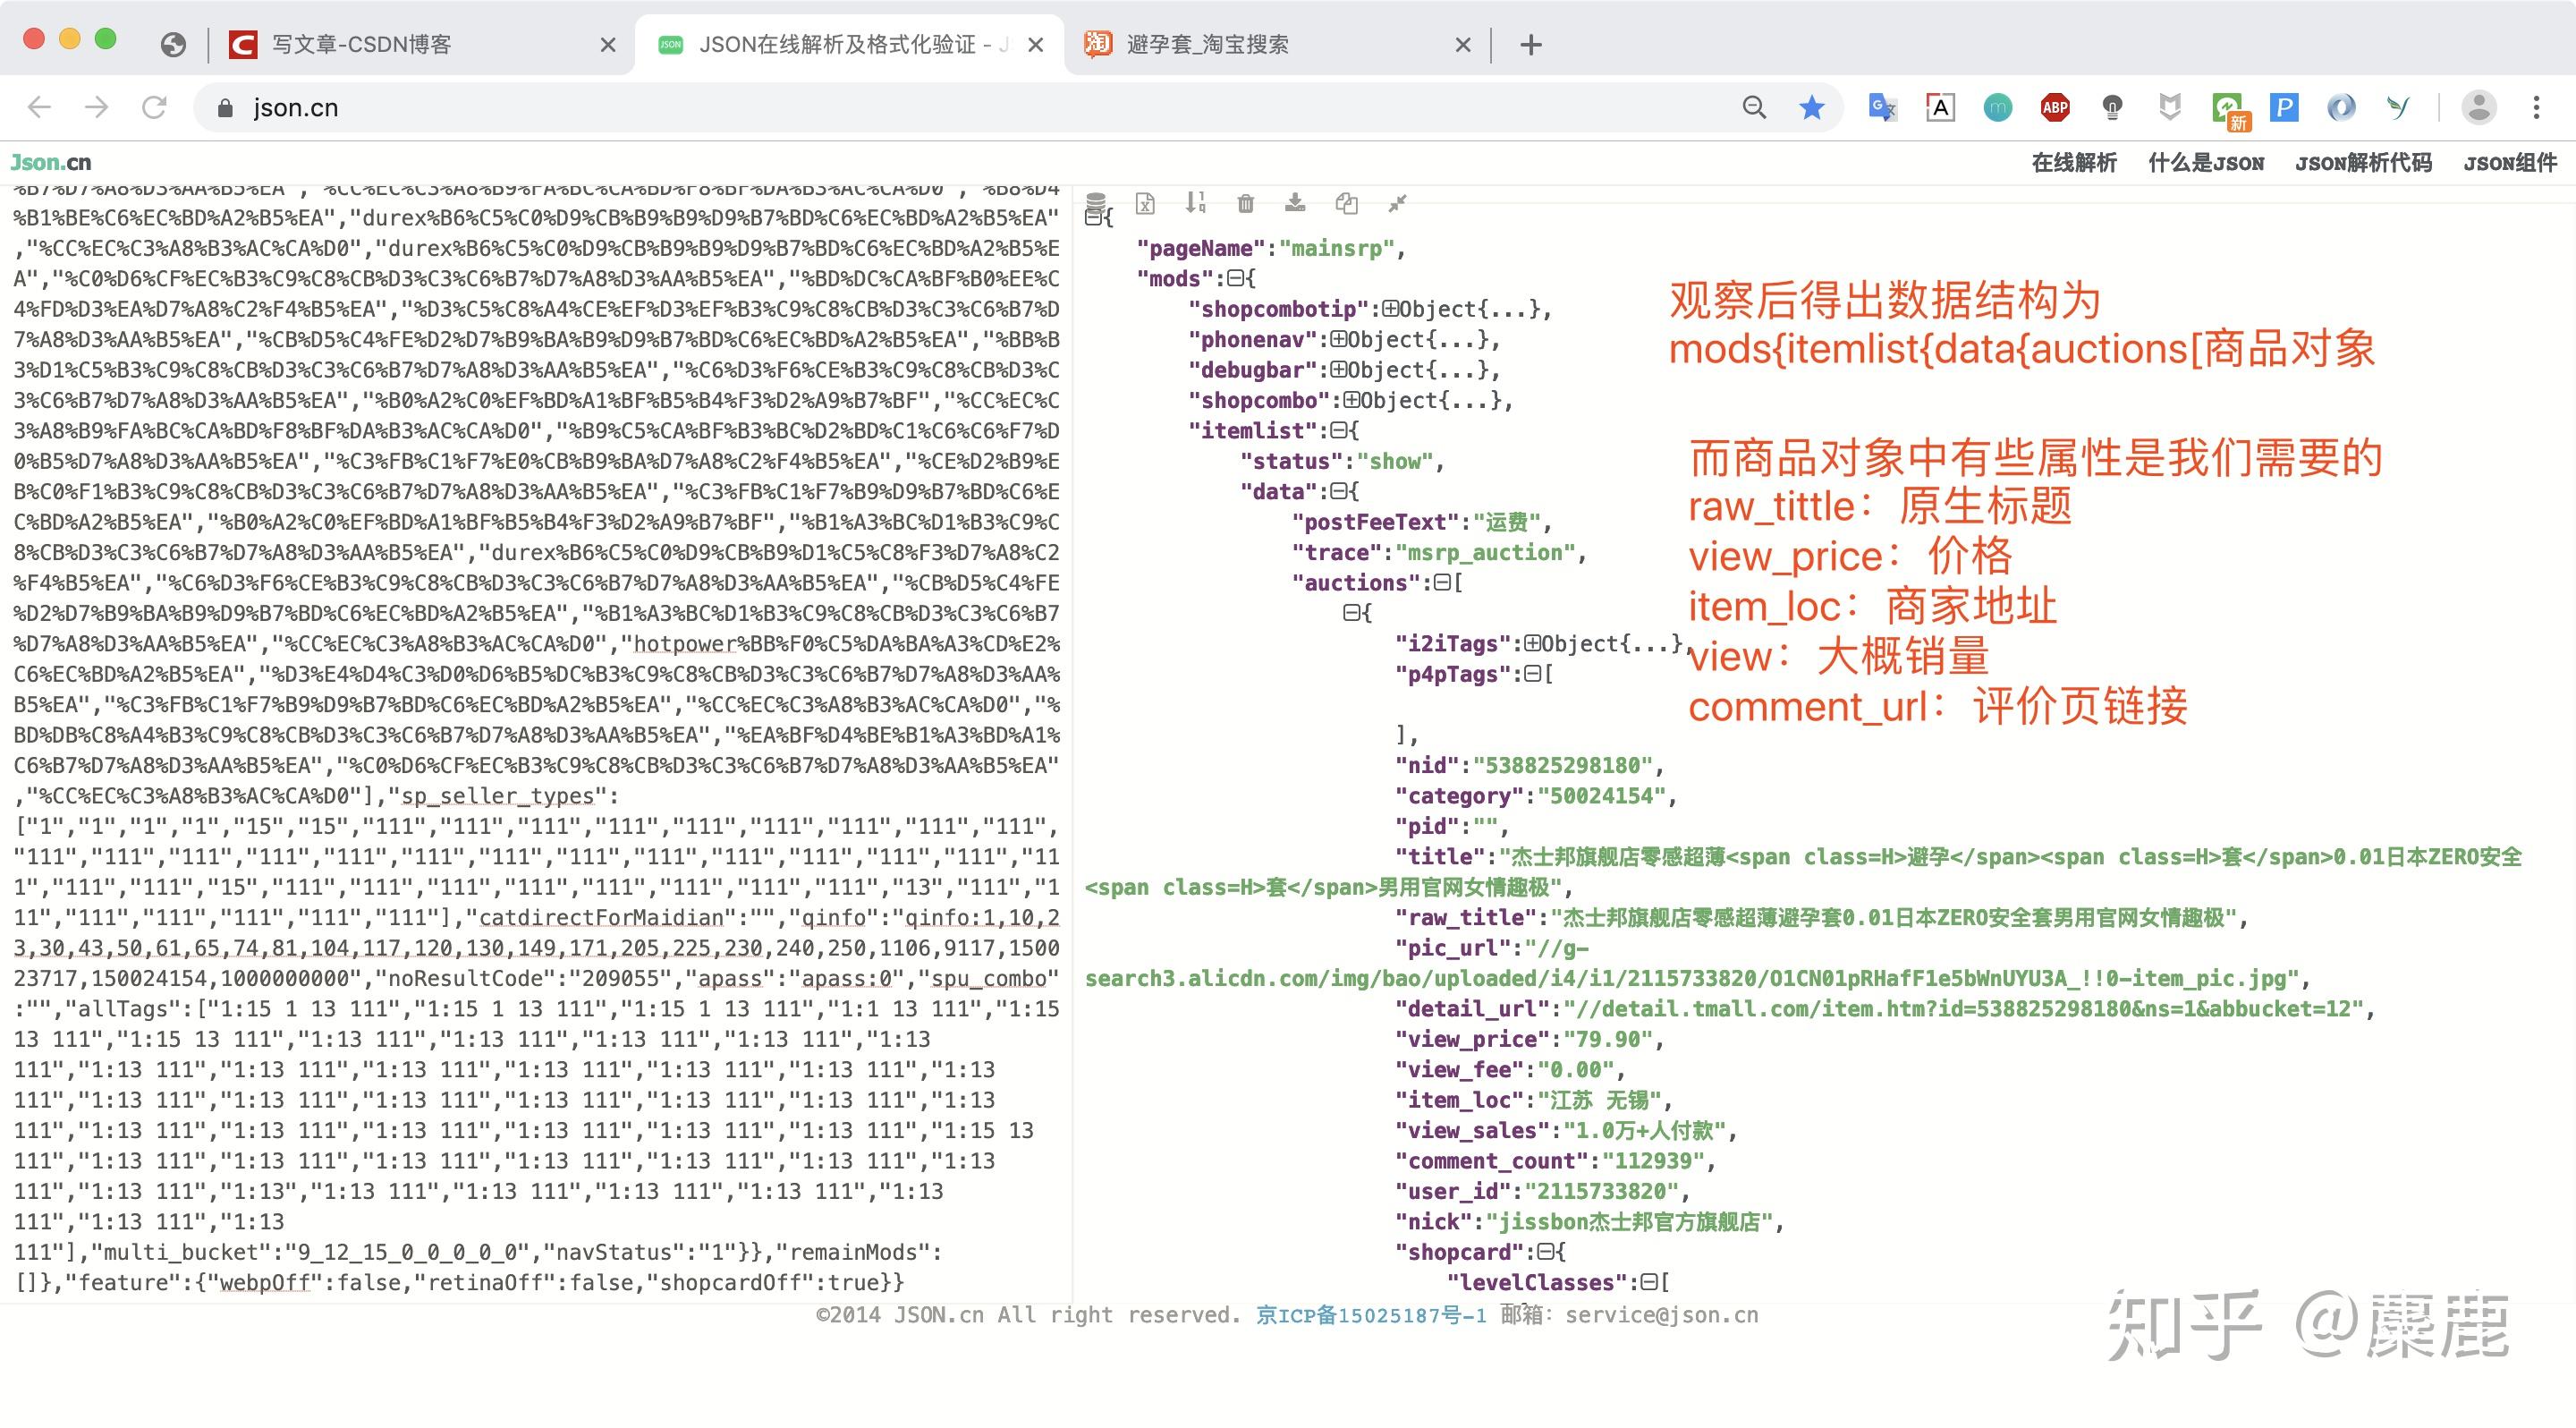2576x1428 pixels.
Task: Reload the json.cn page
Action: [154, 107]
